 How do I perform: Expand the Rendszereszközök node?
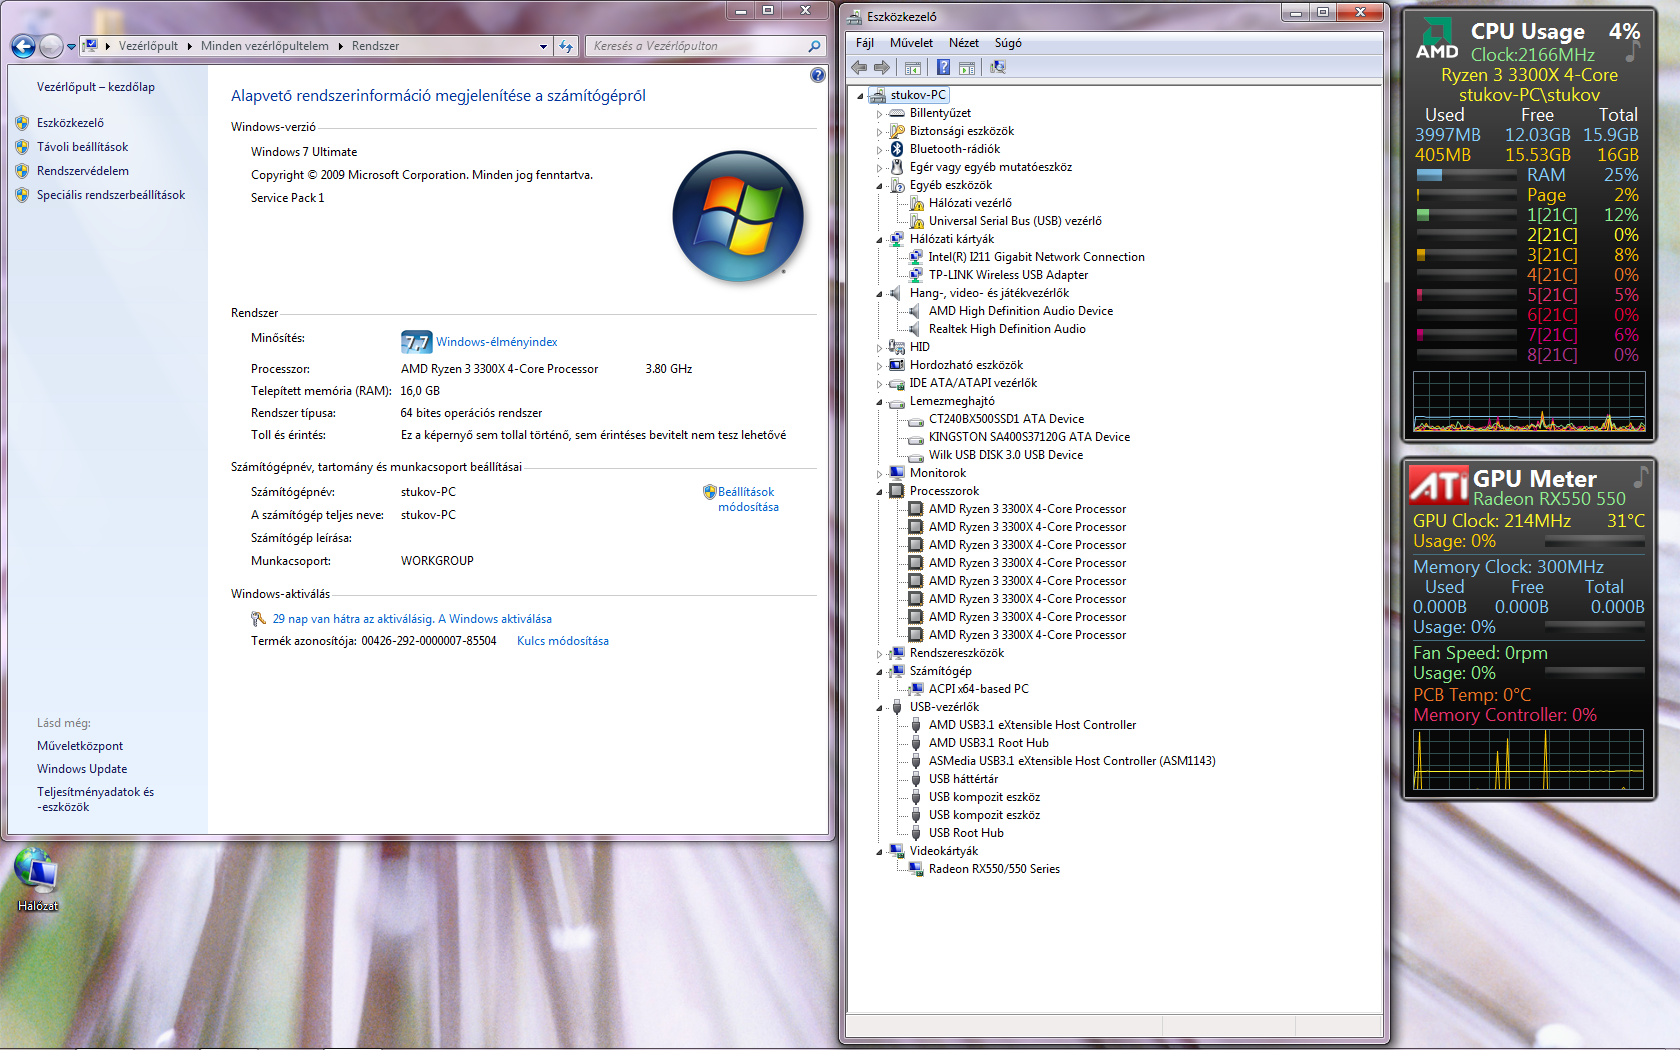880,654
